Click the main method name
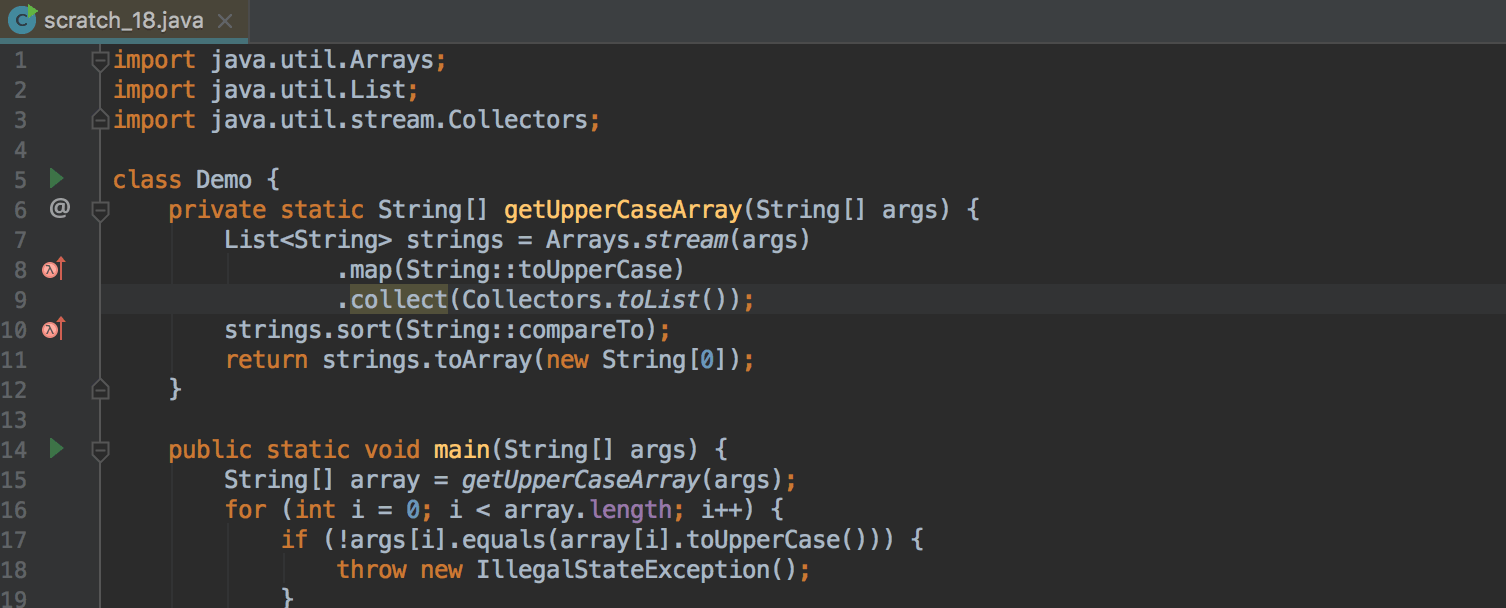This screenshot has width=1506, height=608. click(x=462, y=449)
